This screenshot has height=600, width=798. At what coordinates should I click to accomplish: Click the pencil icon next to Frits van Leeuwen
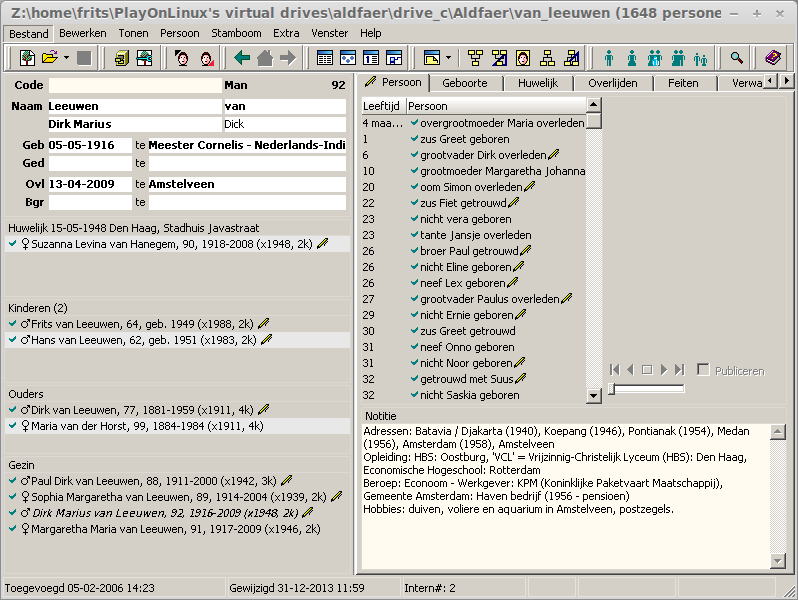(264, 323)
